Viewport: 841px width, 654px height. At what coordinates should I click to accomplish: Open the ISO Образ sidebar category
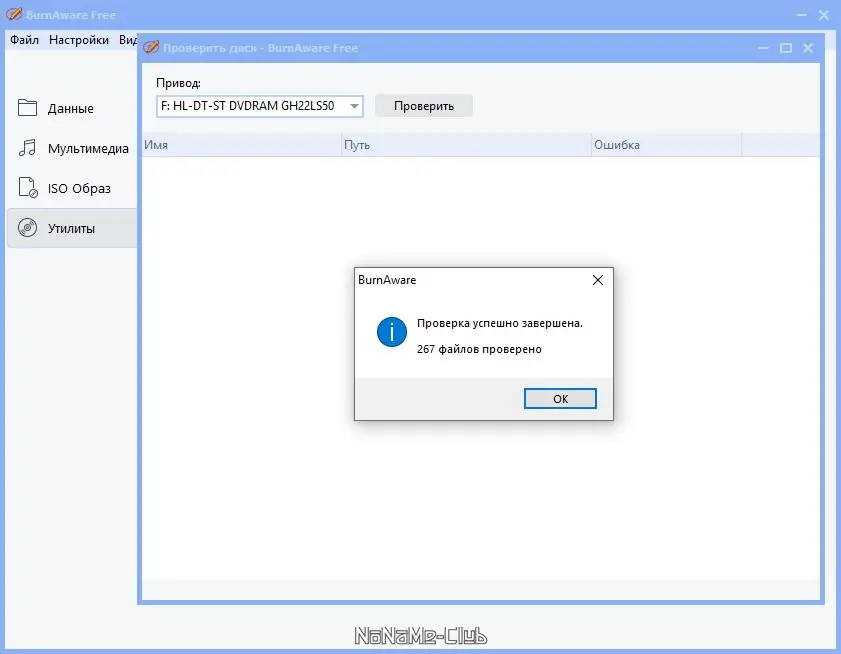72,188
